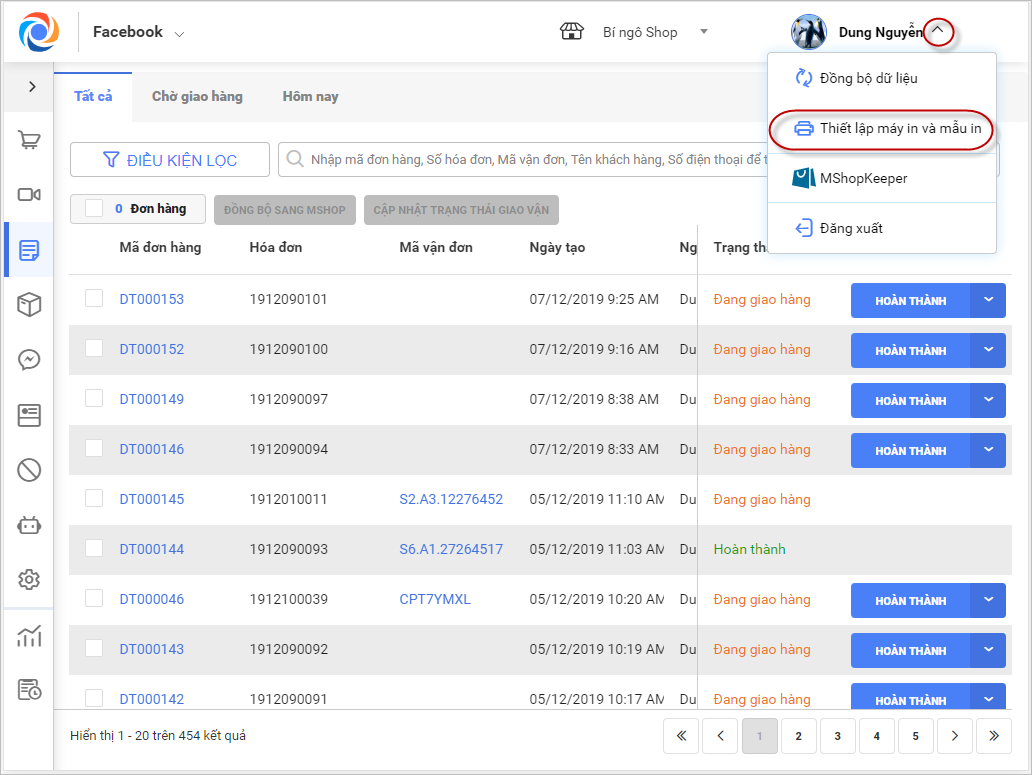Click the video camera icon in sidebar

pos(29,195)
